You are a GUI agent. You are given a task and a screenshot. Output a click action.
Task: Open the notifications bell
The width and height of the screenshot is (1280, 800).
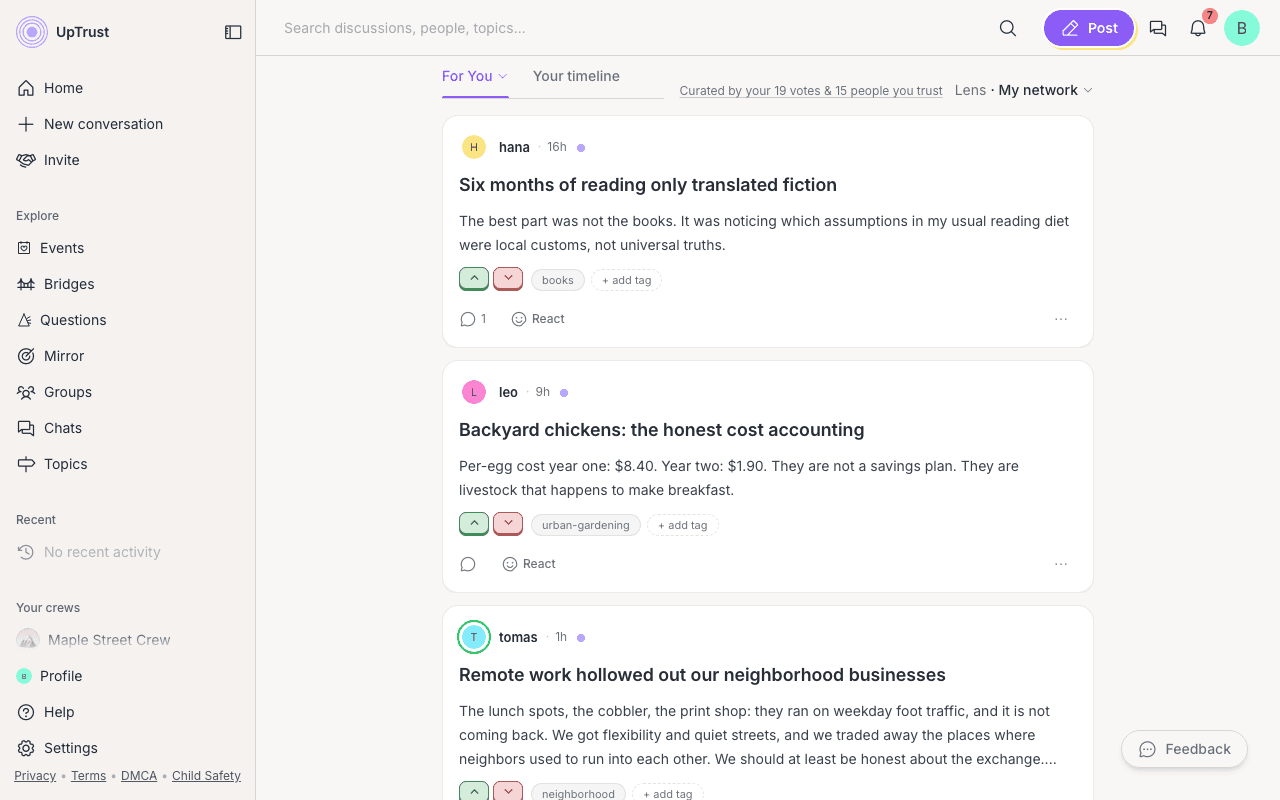pos(1198,28)
